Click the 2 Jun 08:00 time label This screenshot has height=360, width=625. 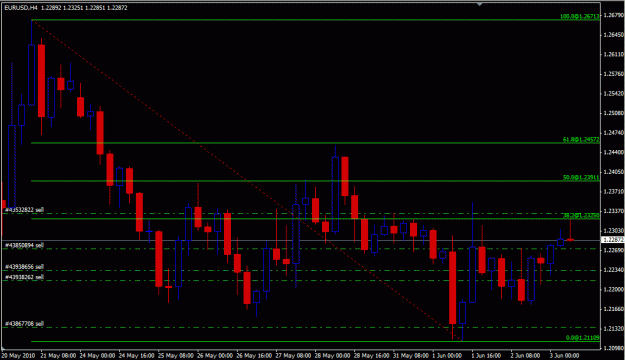tap(525, 355)
